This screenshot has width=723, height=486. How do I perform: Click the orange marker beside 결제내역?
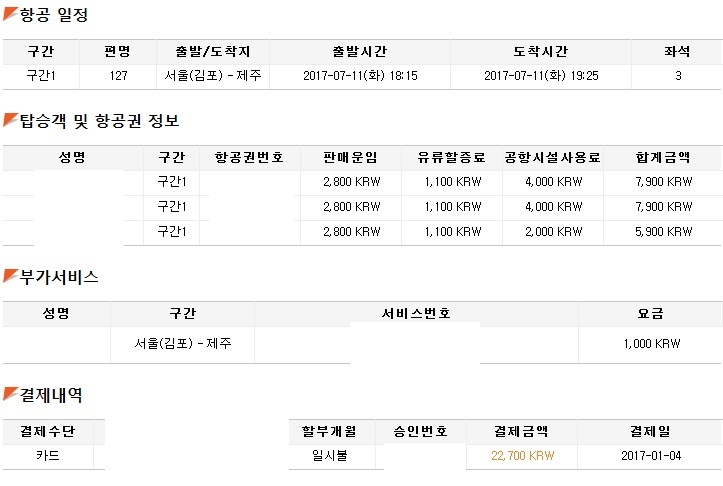tap(10, 395)
